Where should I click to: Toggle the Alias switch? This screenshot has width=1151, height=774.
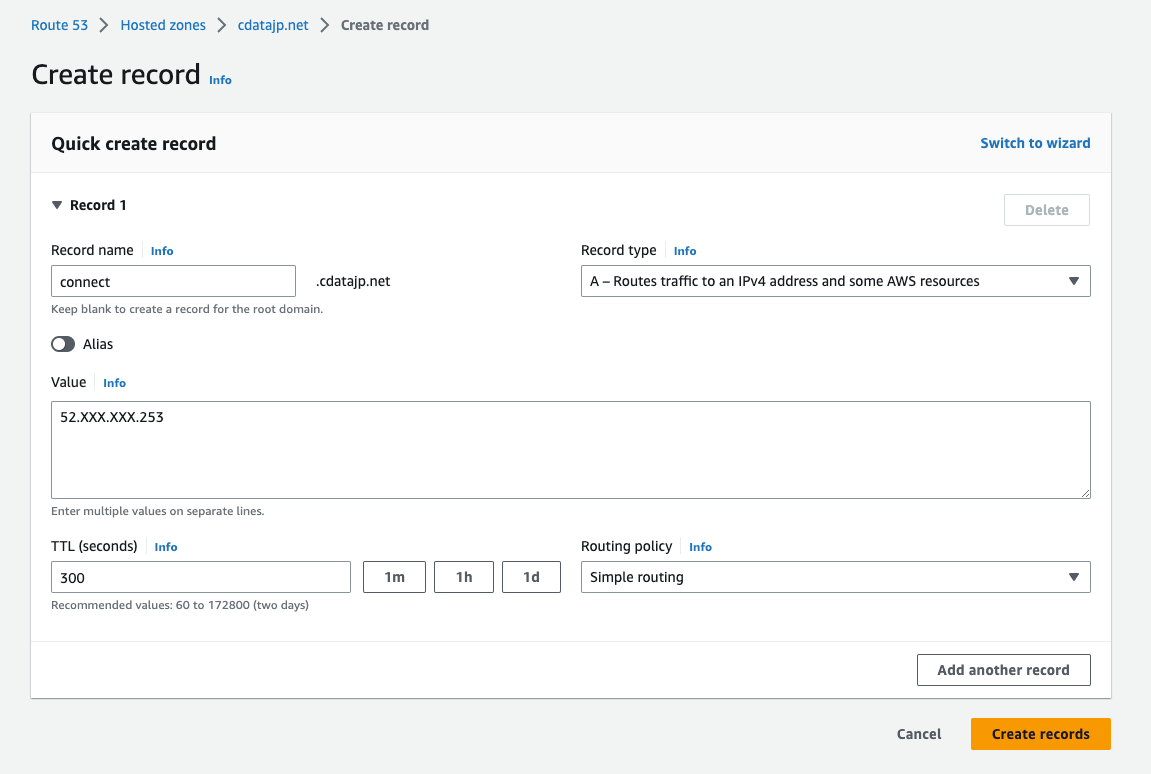[63, 344]
